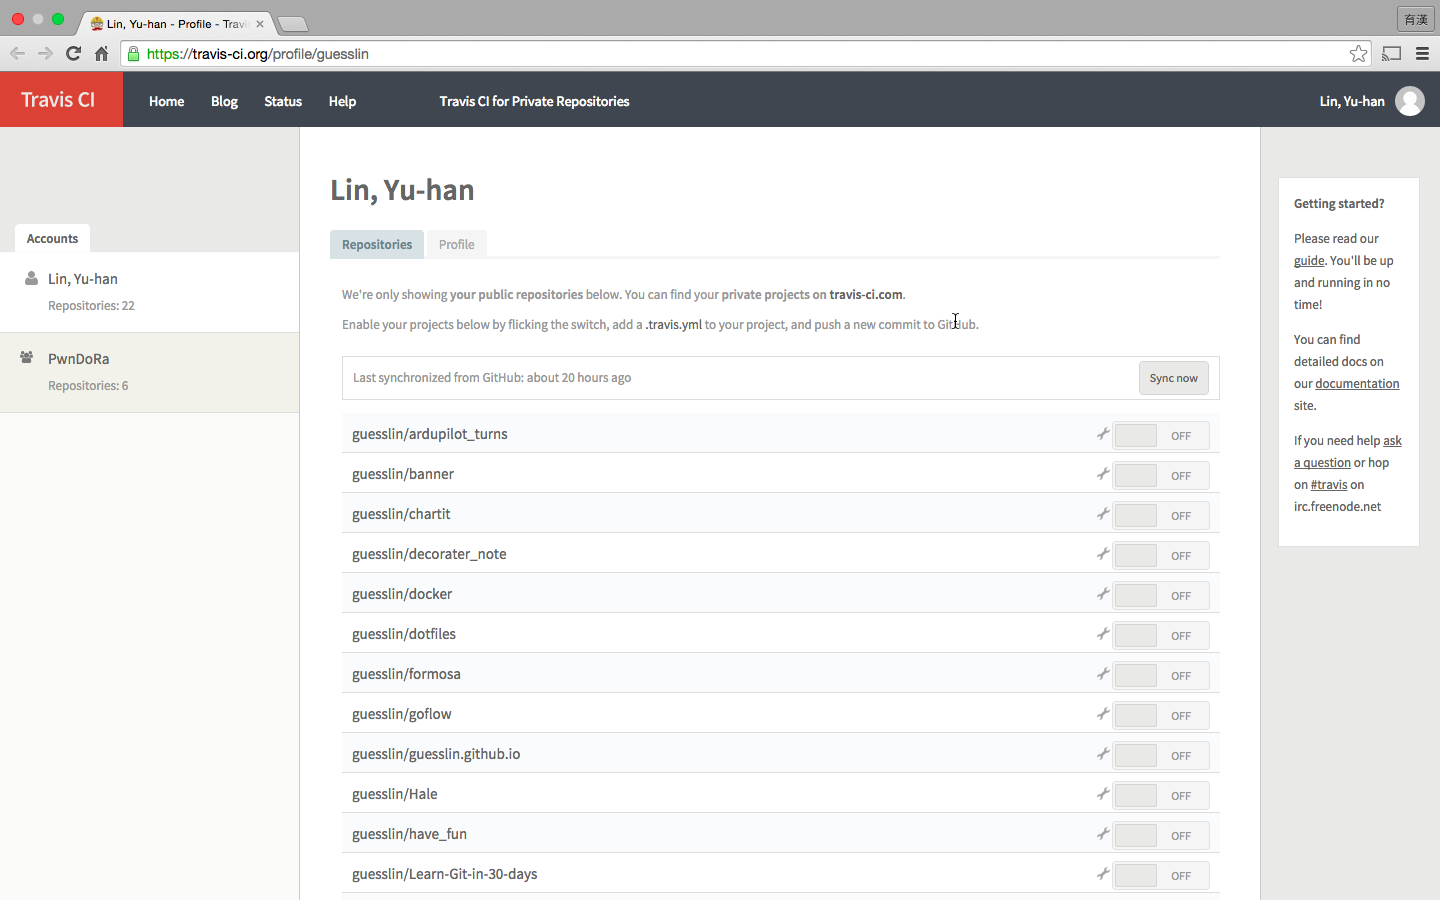Viewport: 1440px width, 900px height.
Task: Open settings wrench for guesslin/Learn-Git-in-30-days
Action: click(x=1103, y=874)
